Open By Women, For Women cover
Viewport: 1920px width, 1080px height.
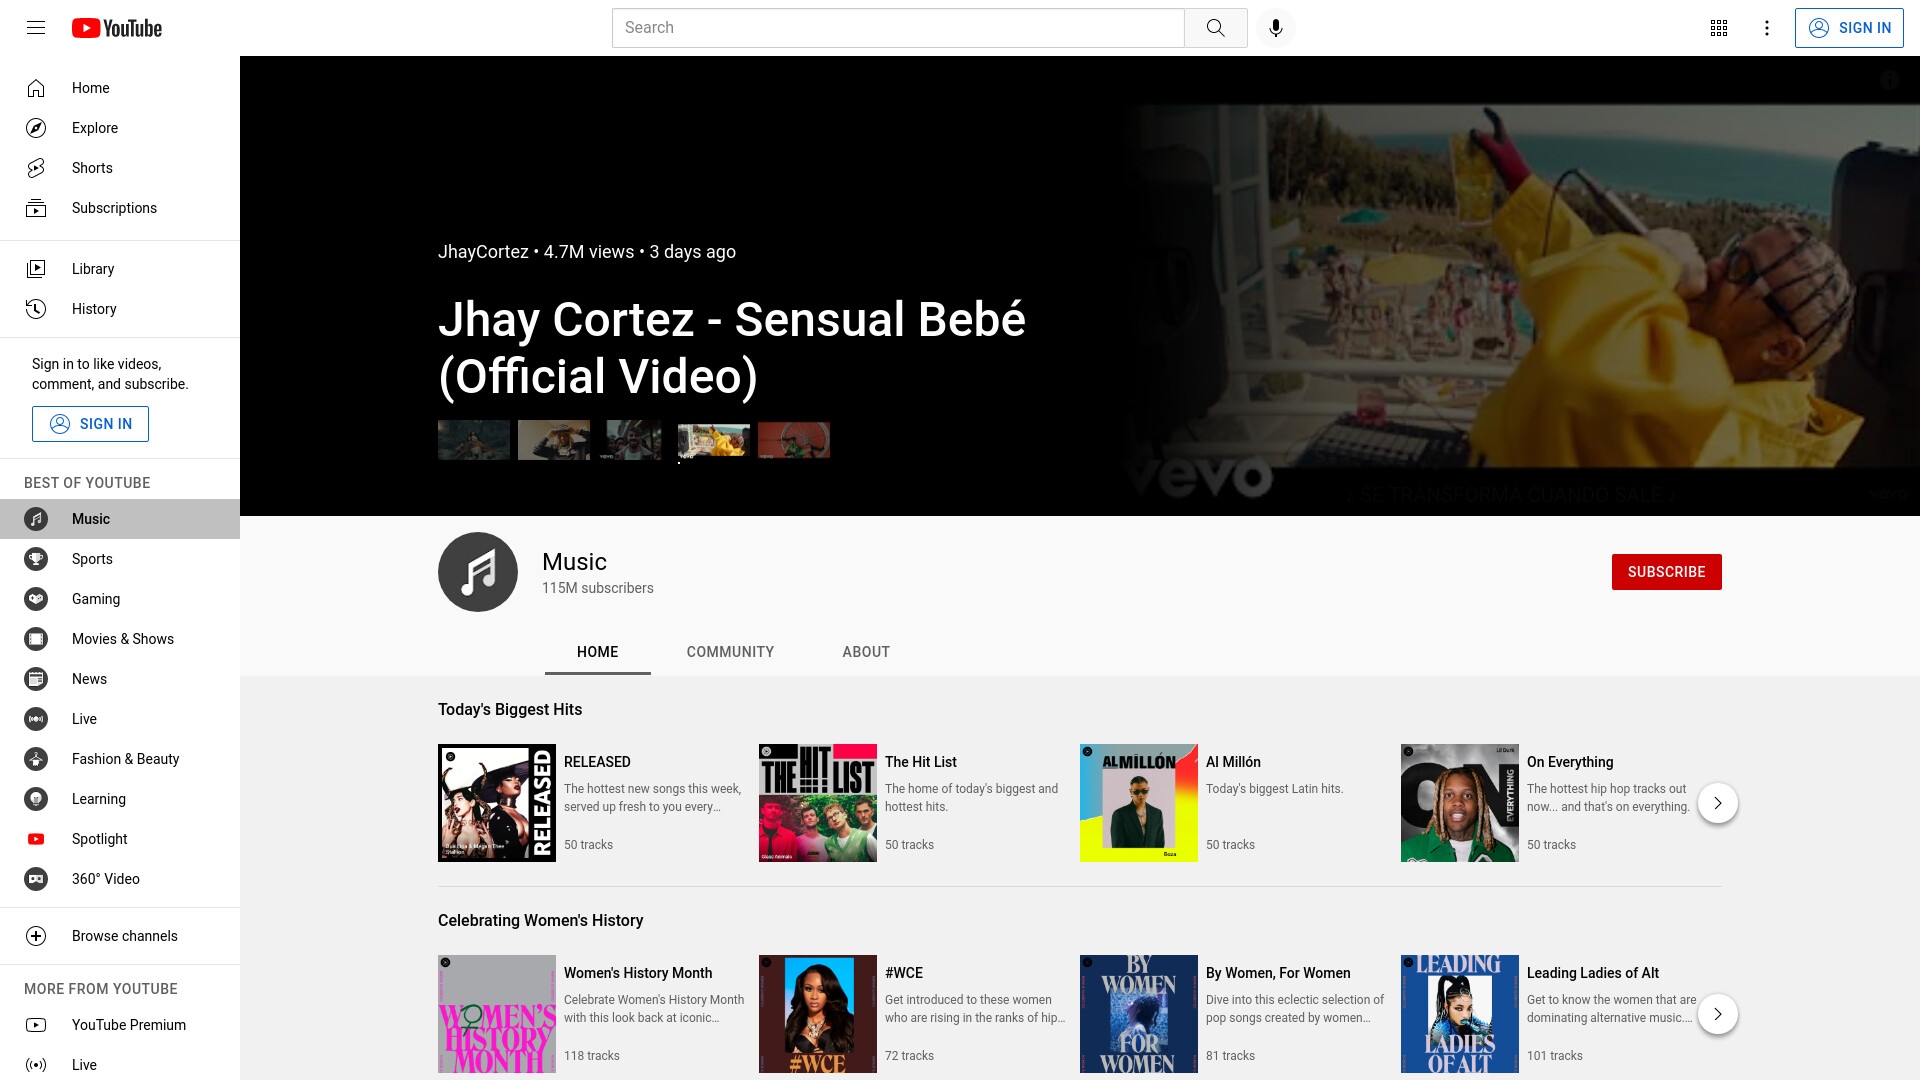click(x=1139, y=1014)
